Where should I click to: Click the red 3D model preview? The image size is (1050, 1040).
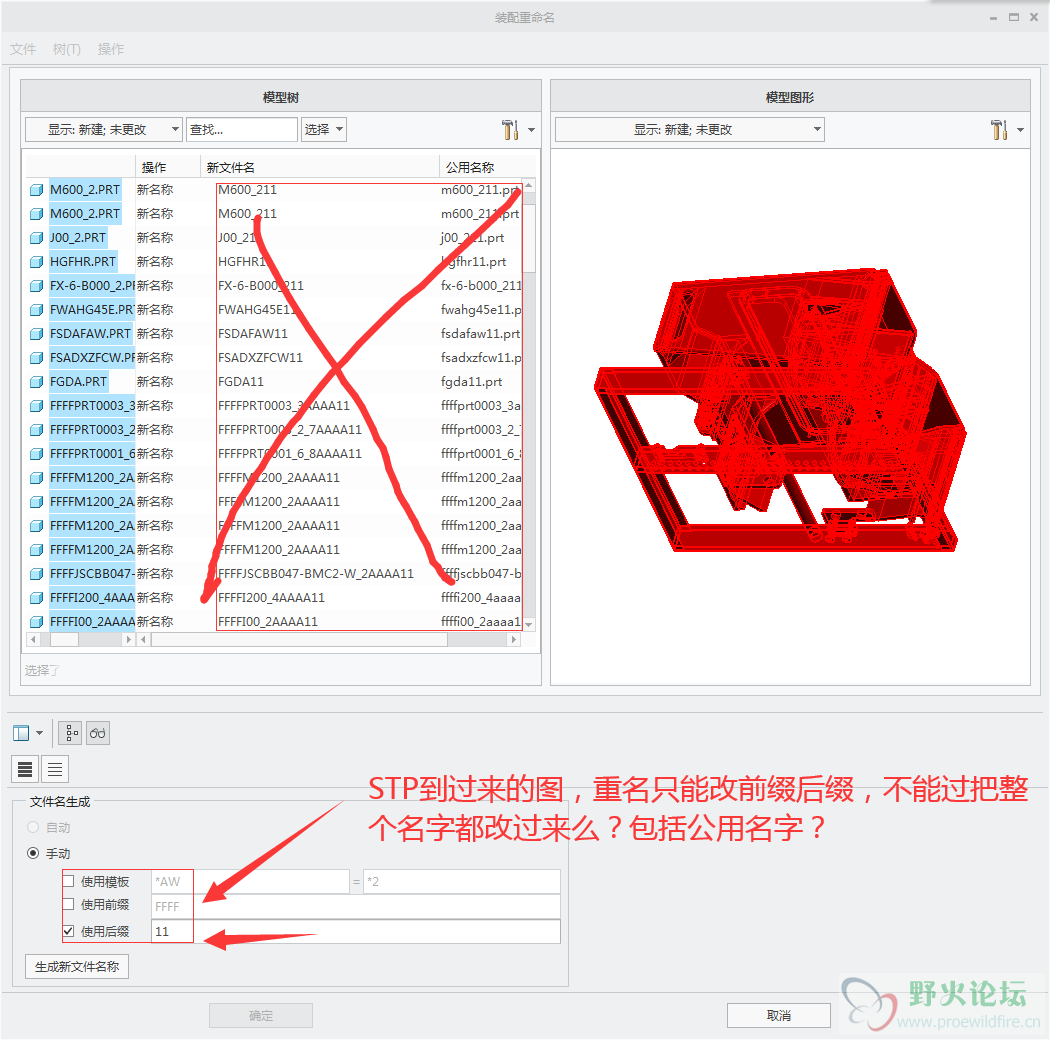tap(780, 411)
